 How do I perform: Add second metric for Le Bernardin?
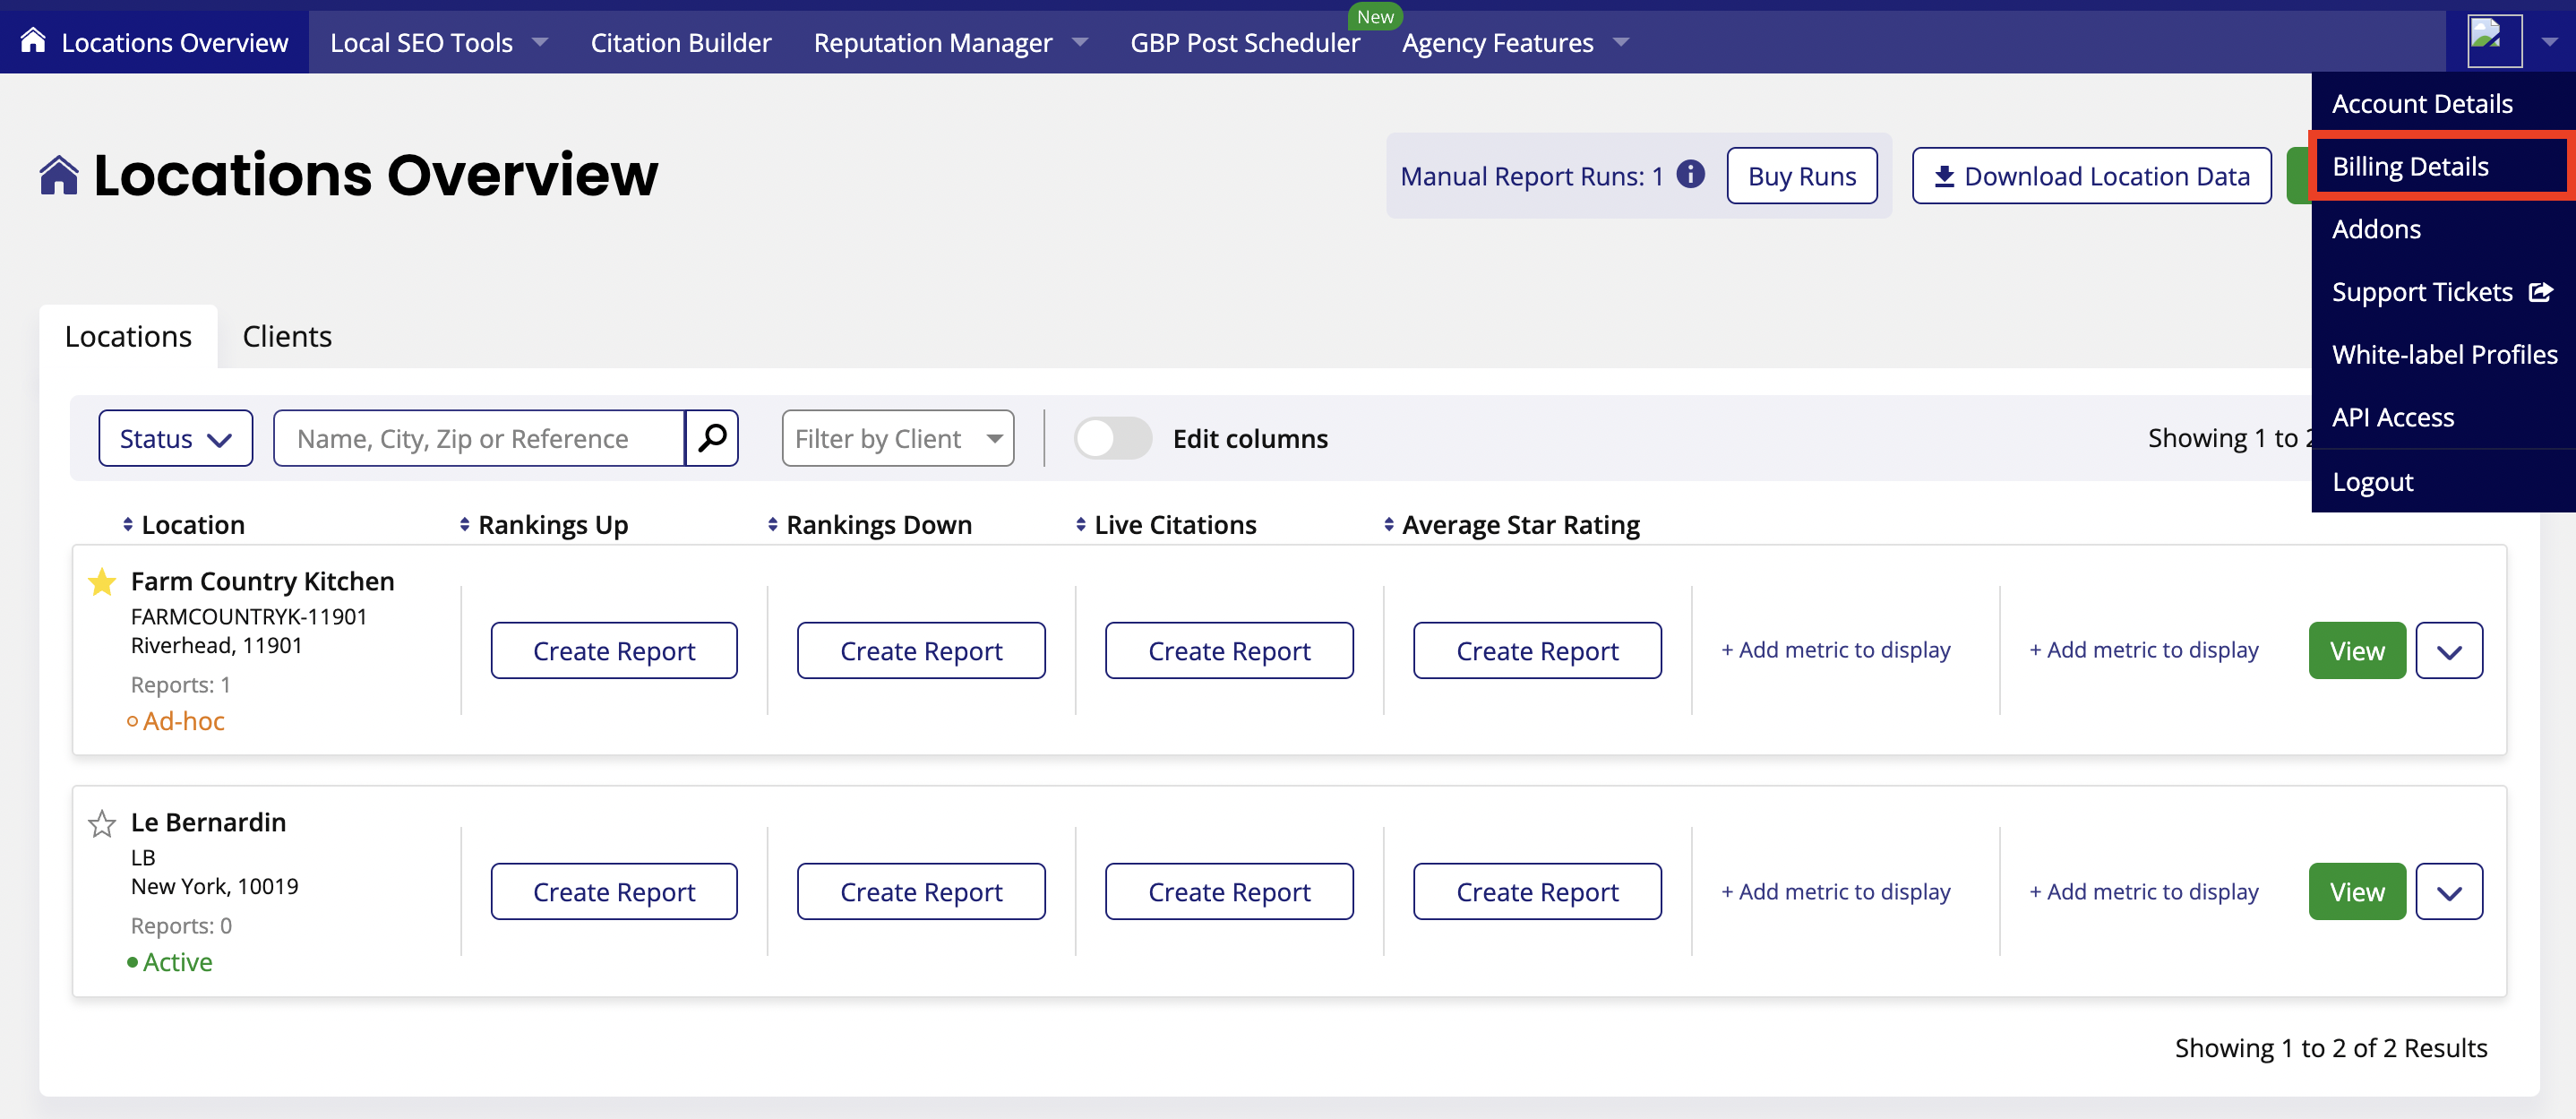coord(2144,892)
